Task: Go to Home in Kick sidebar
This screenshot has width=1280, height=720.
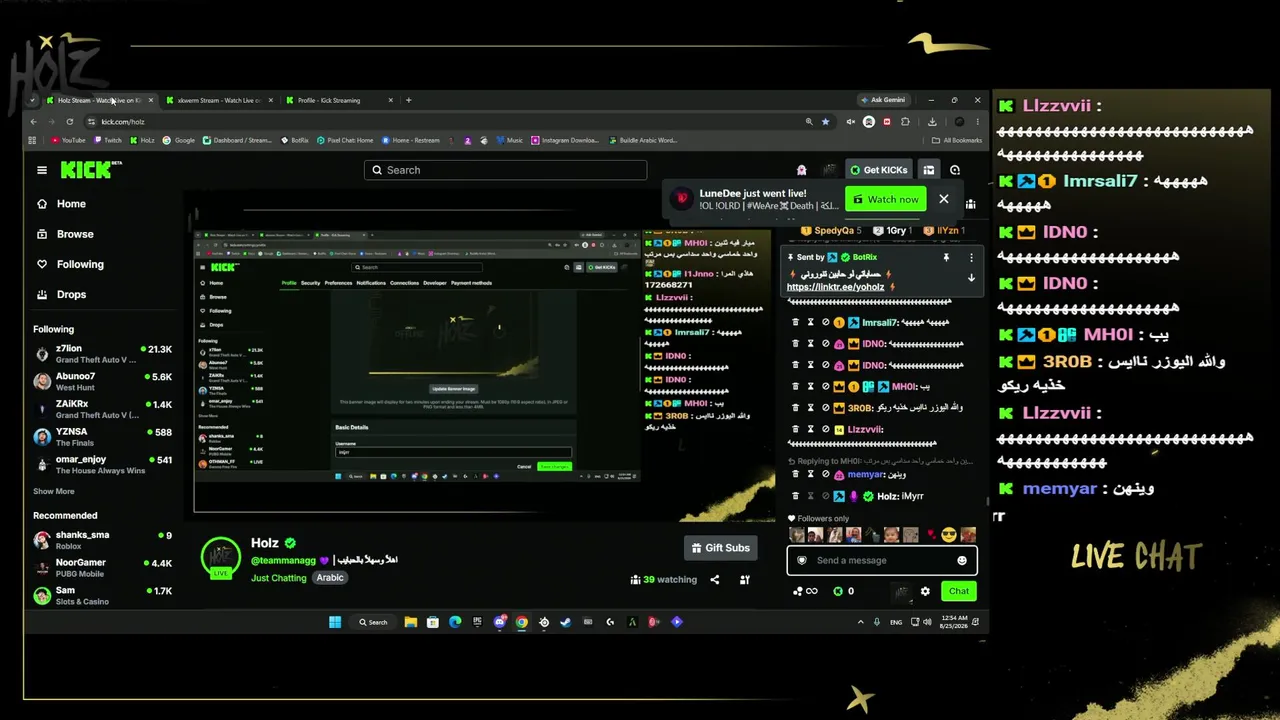Action: point(61,204)
